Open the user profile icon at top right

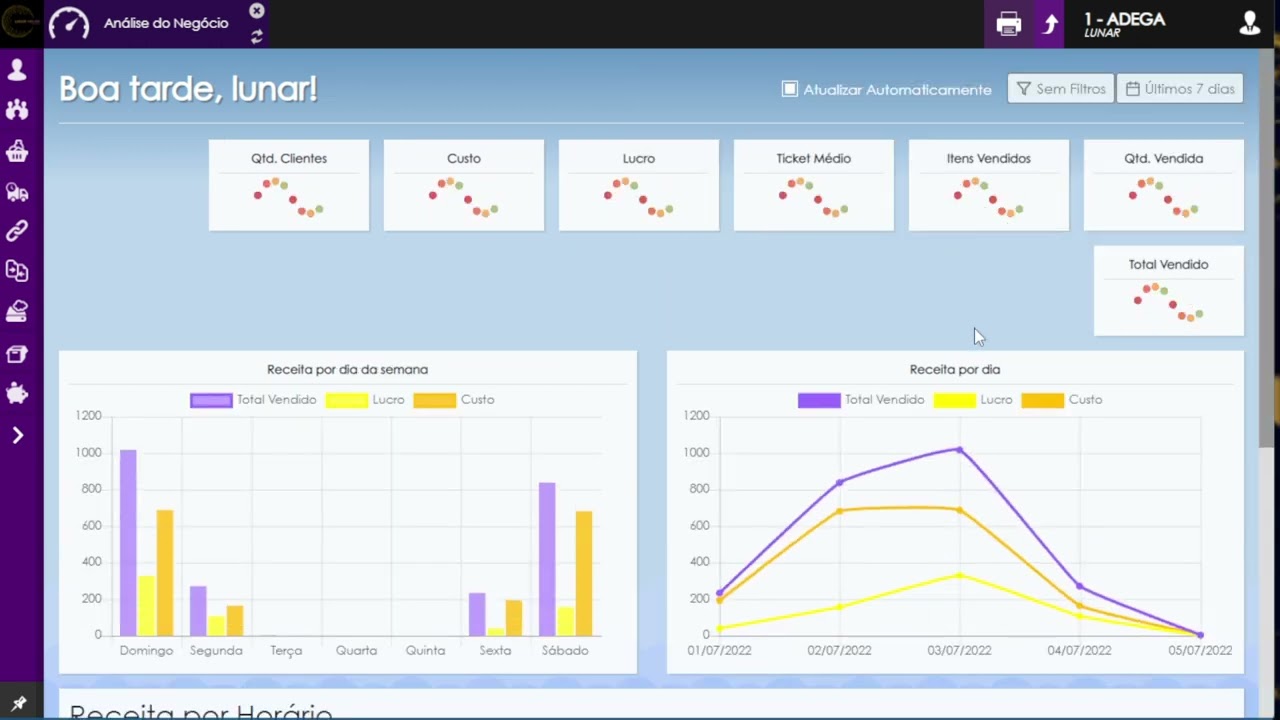1250,24
